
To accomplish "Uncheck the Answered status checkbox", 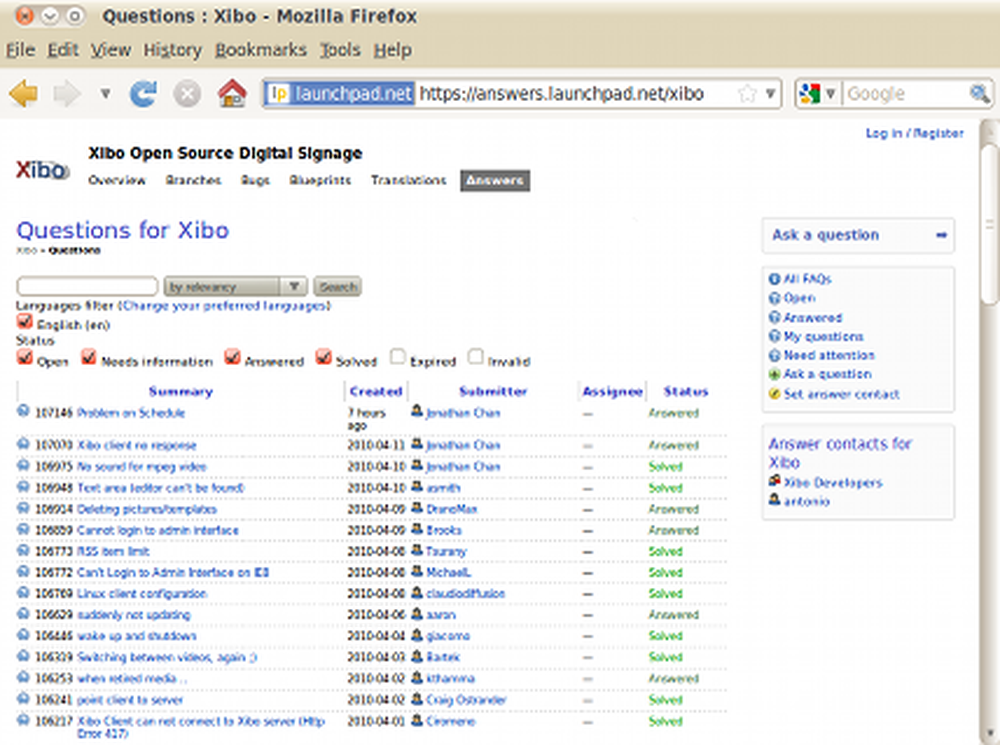I will pyautogui.click(x=232, y=357).
